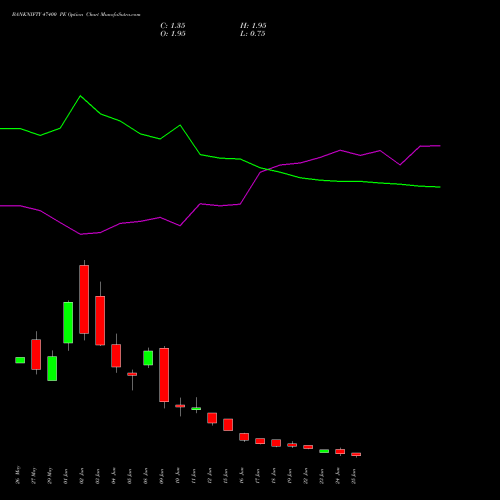500x500 pixels.
Task: Click the long red candle above 09 Jun
Action: 164,375
